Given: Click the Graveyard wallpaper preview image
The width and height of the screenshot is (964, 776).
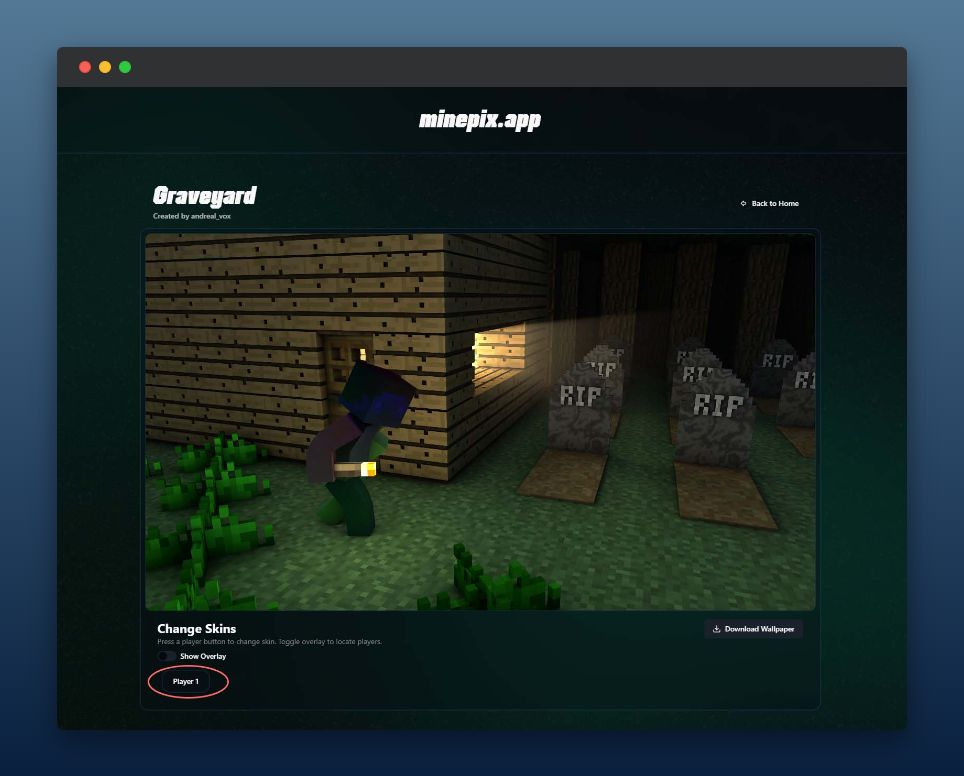Looking at the screenshot, I should coord(480,422).
